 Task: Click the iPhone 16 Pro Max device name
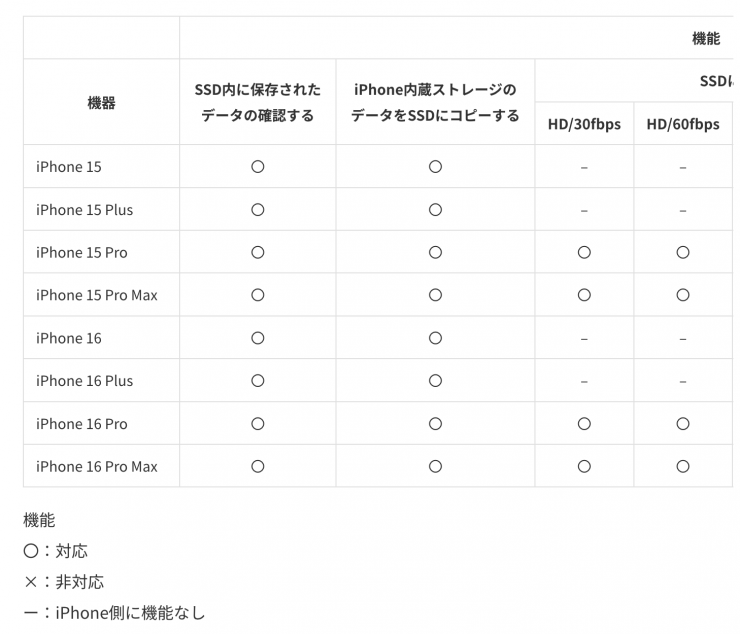(97, 466)
